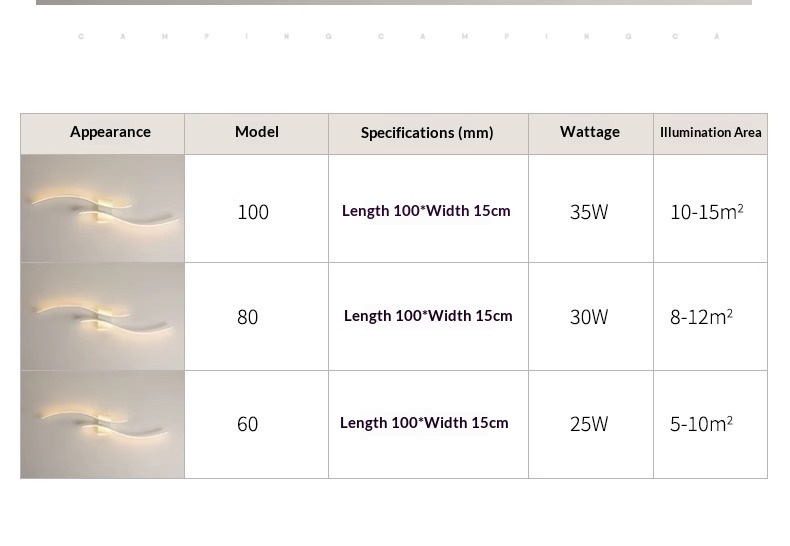Click the specifications text in model 60 row
This screenshot has height=546, width=790.
424,423
